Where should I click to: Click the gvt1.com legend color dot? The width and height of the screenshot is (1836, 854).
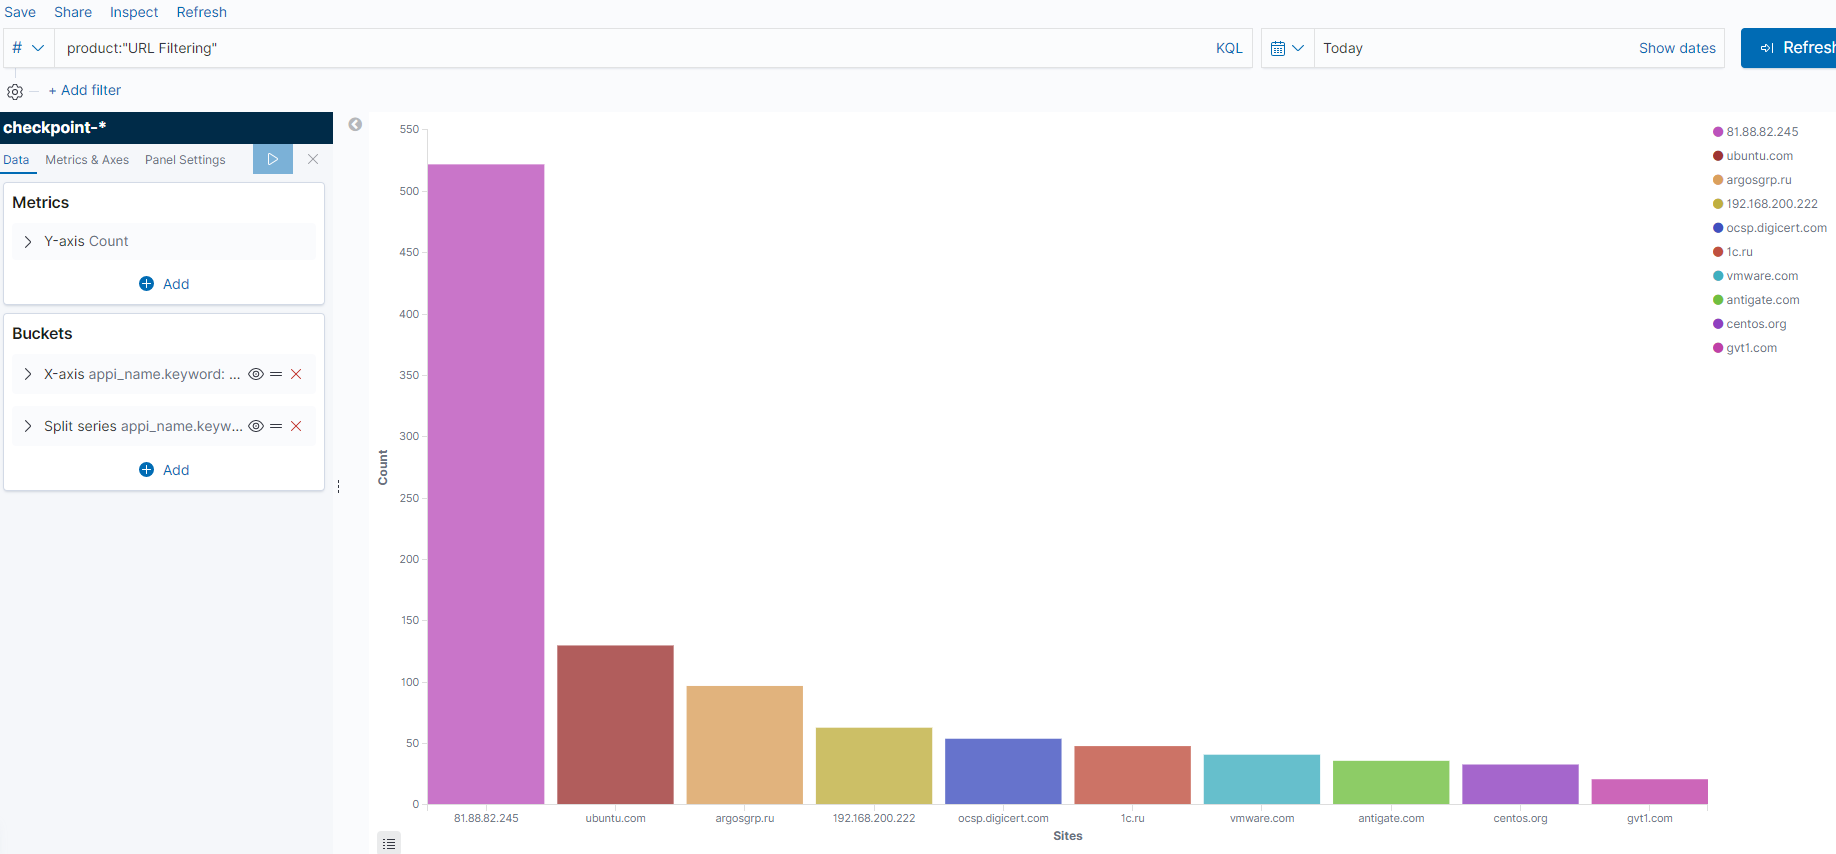pyautogui.click(x=1718, y=348)
